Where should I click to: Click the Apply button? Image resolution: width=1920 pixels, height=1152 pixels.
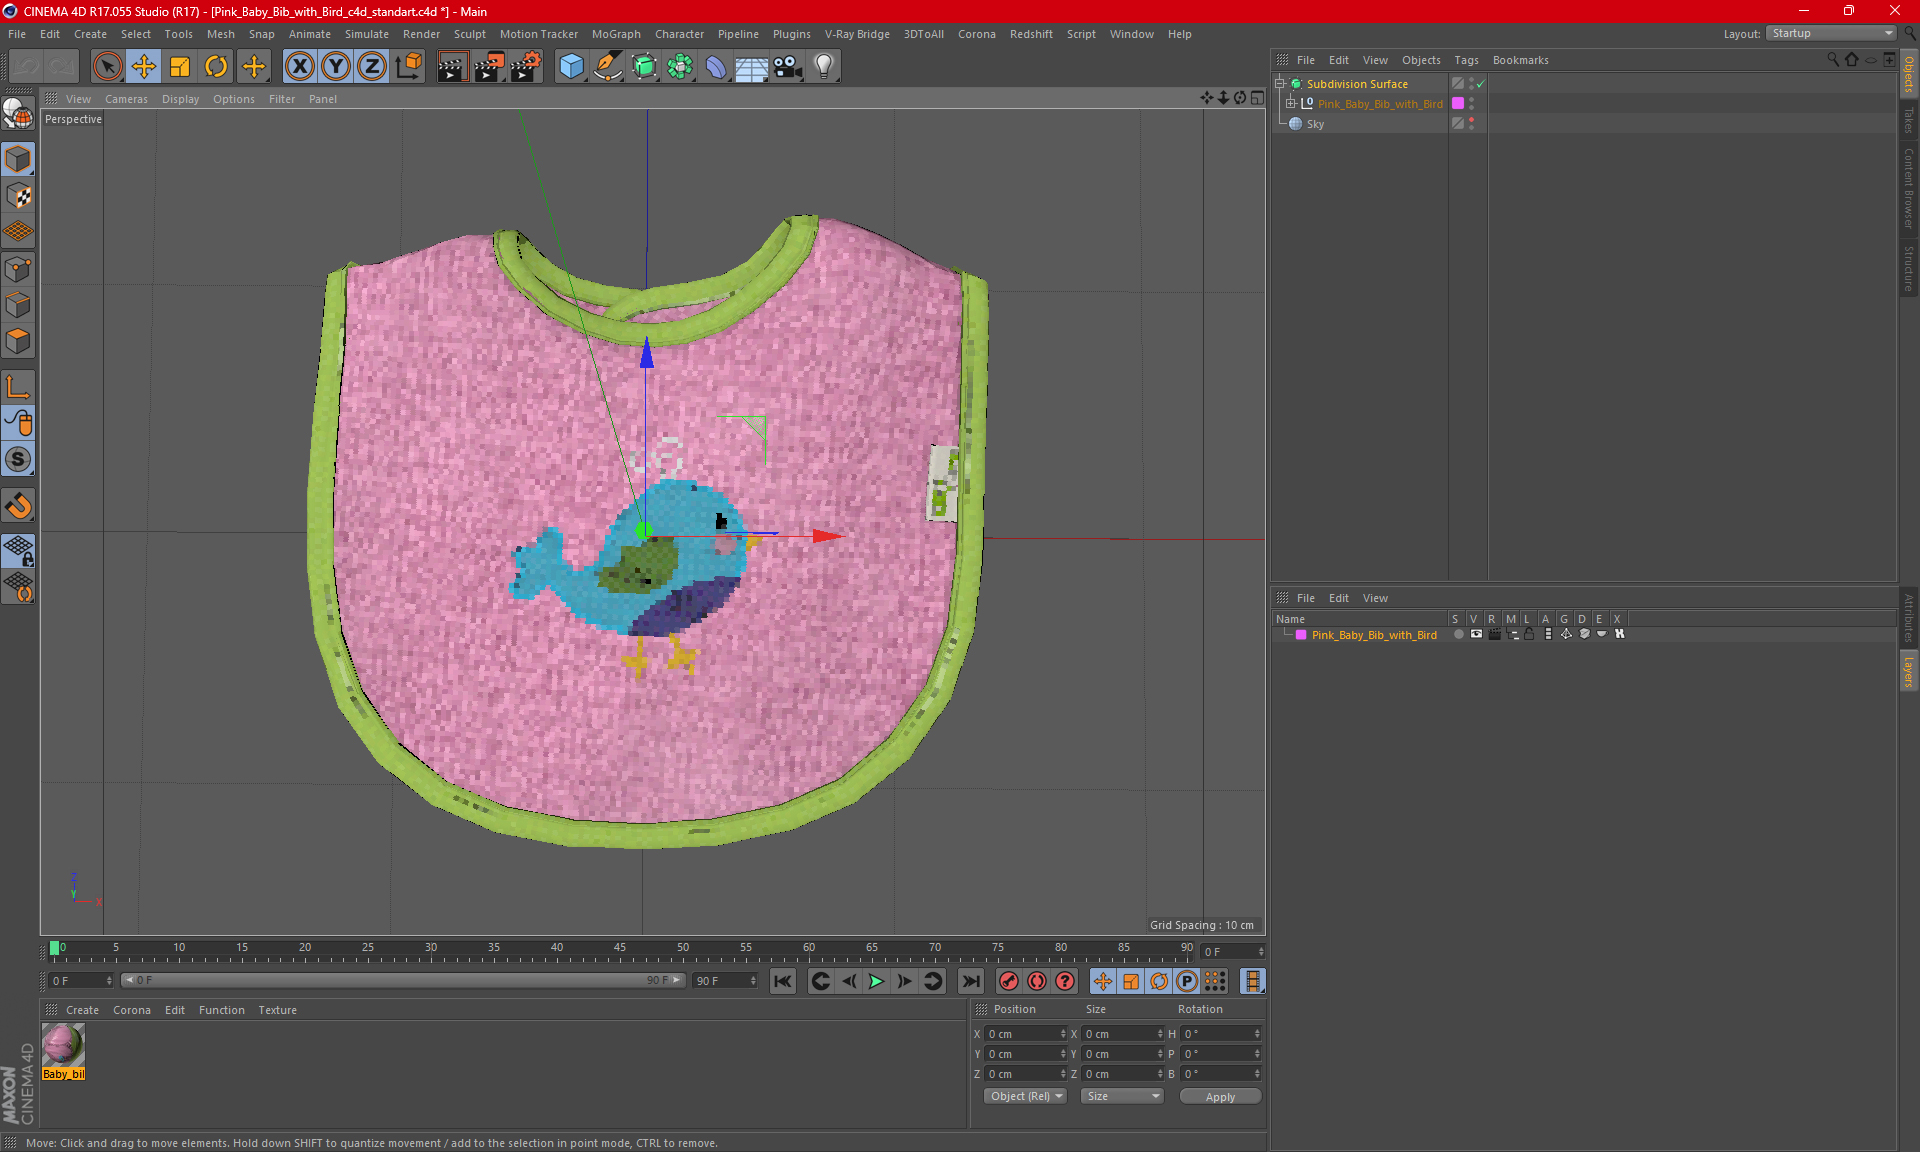[1220, 1097]
